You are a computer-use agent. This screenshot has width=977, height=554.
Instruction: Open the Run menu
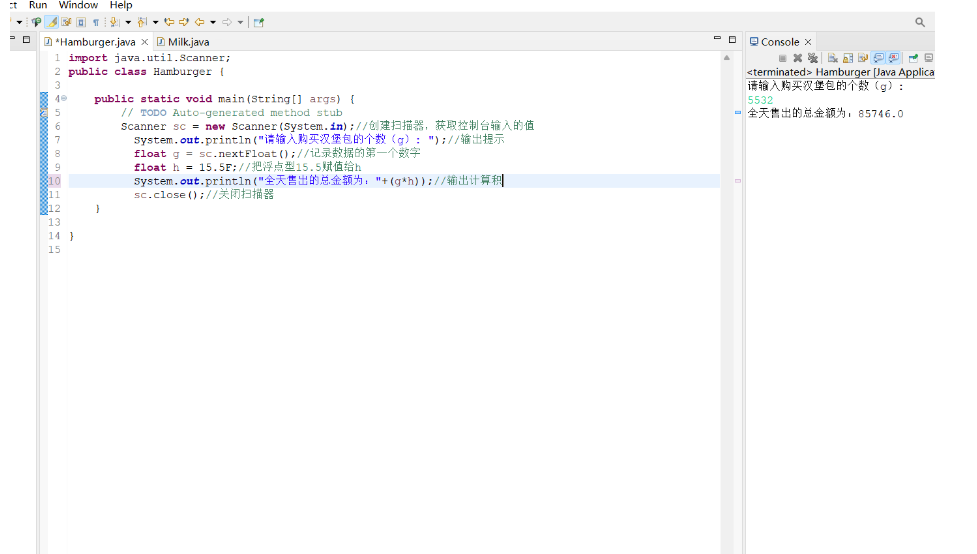coord(38,5)
